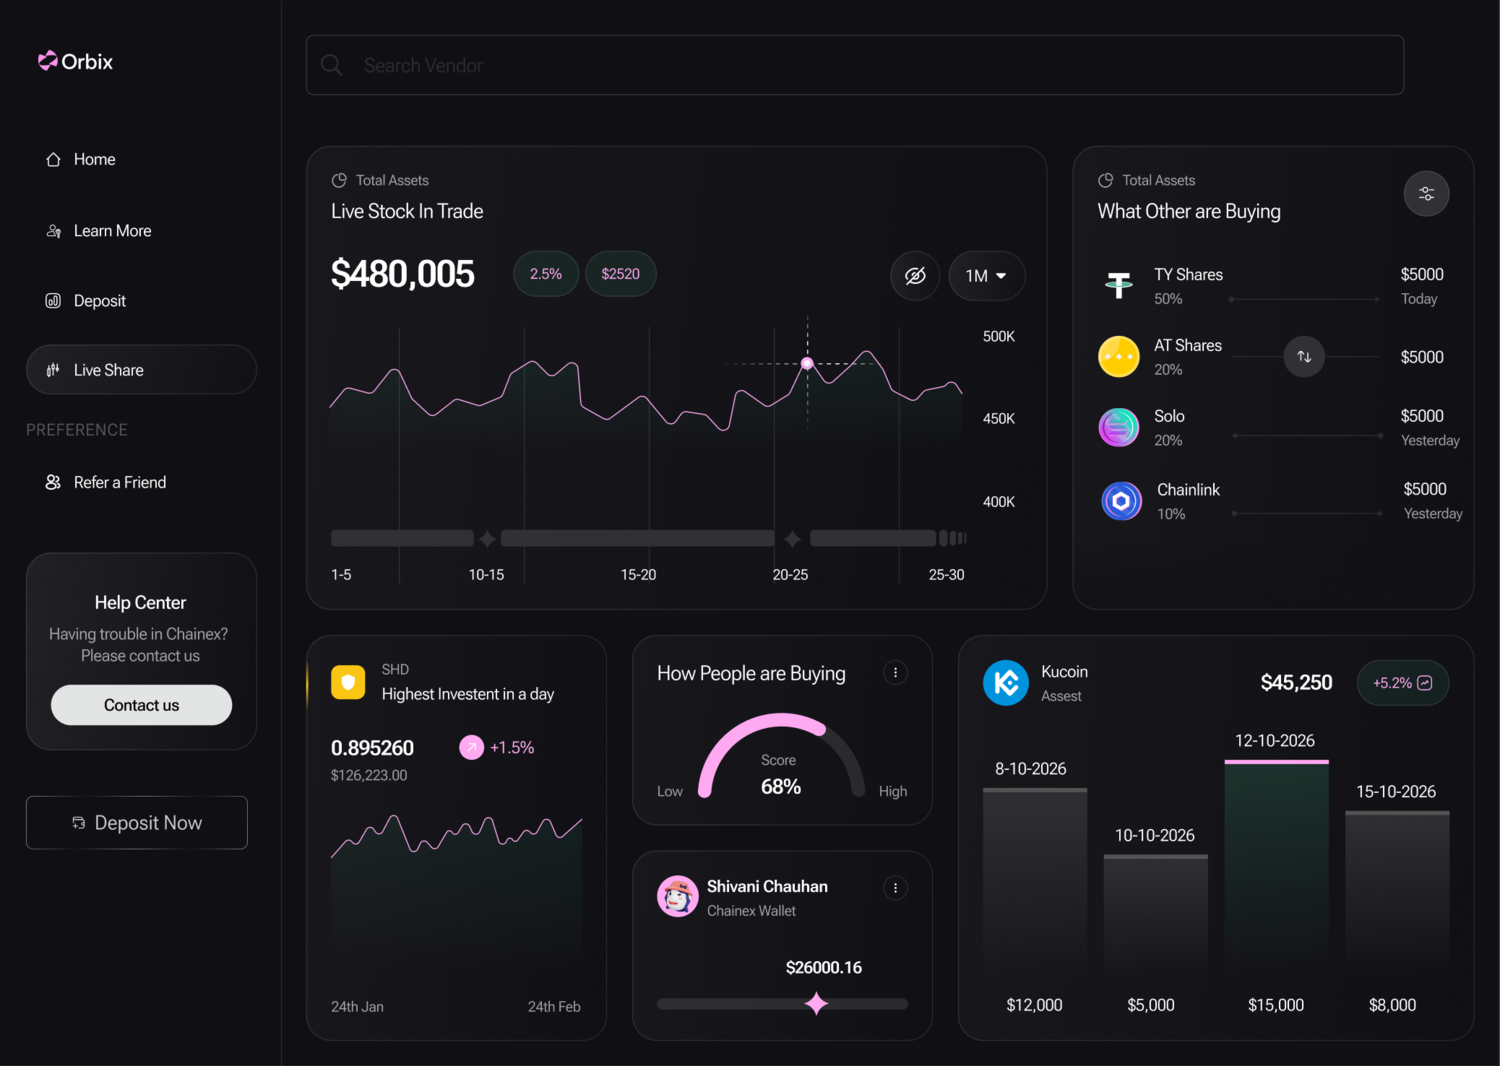The height and width of the screenshot is (1066, 1500).
Task: Click second star marker on chart range bar
Action: (792, 539)
